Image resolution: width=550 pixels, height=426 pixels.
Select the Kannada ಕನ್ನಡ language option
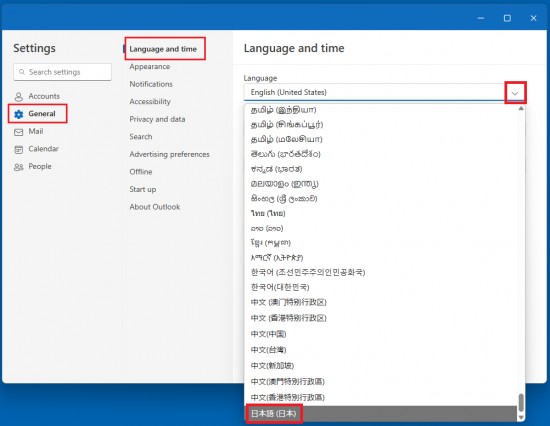click(381, 169)
